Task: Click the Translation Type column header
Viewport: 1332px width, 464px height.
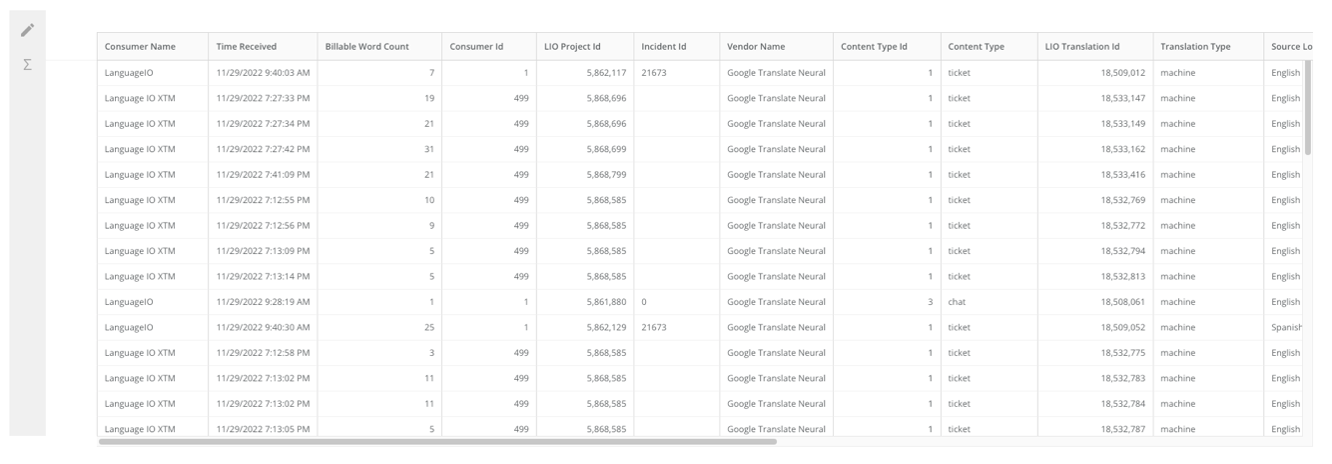Action: coord(1195,47)
